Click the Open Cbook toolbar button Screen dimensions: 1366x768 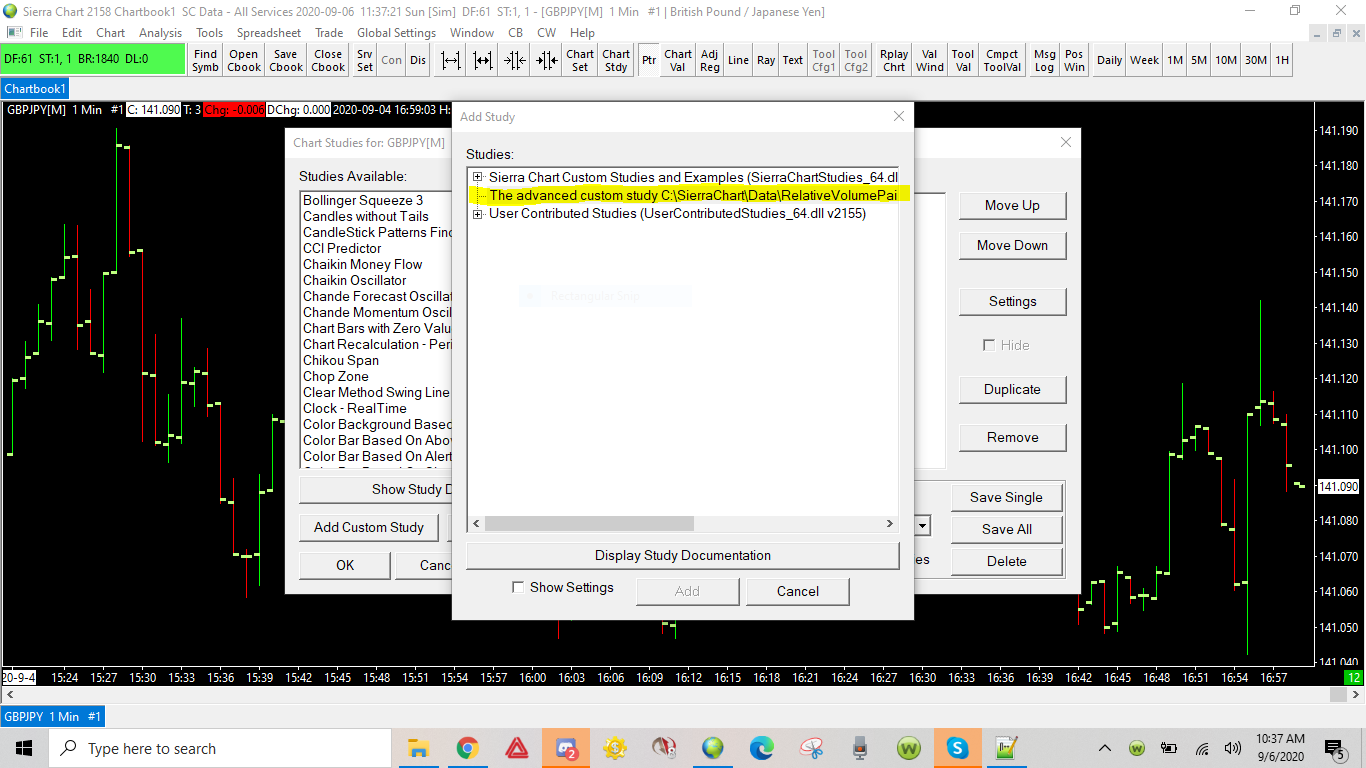(x=244, y=60)
